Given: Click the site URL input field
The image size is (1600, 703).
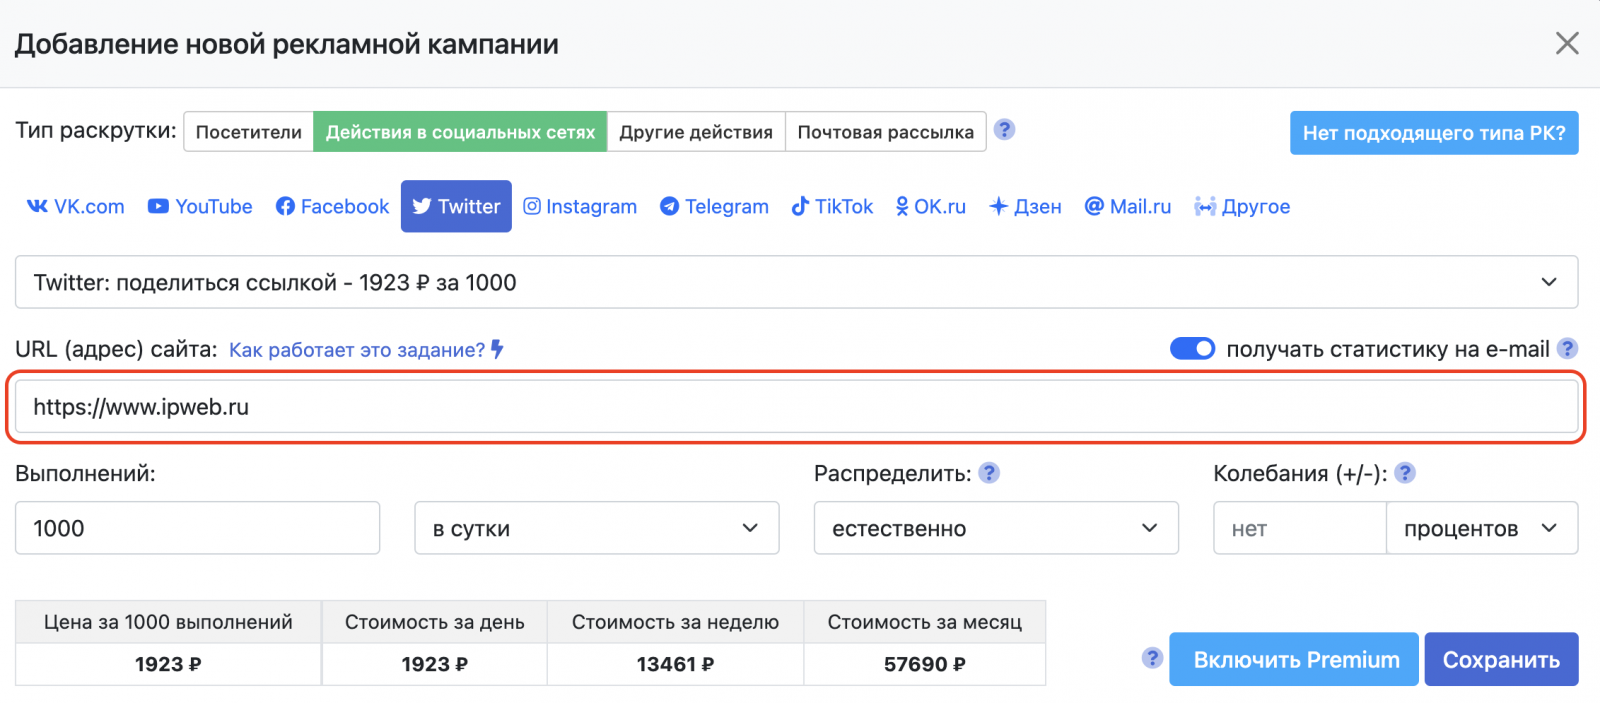Looking at the screenshot, I should tap(796, 407).
